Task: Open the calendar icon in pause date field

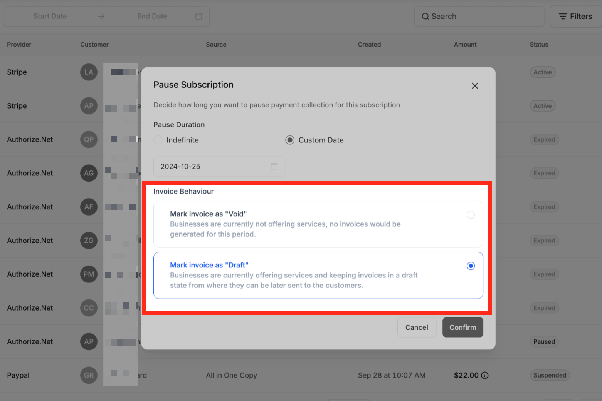Action: (274, 166)
